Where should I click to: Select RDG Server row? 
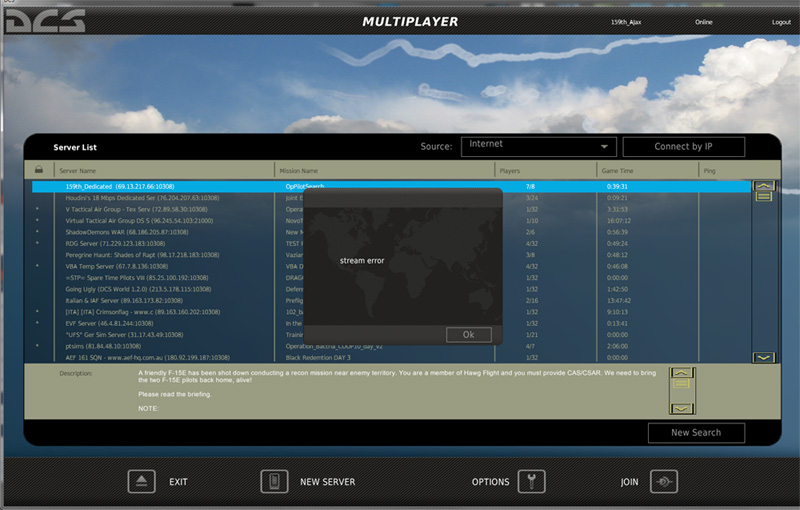pyautogui.click(x=391, y=243)
